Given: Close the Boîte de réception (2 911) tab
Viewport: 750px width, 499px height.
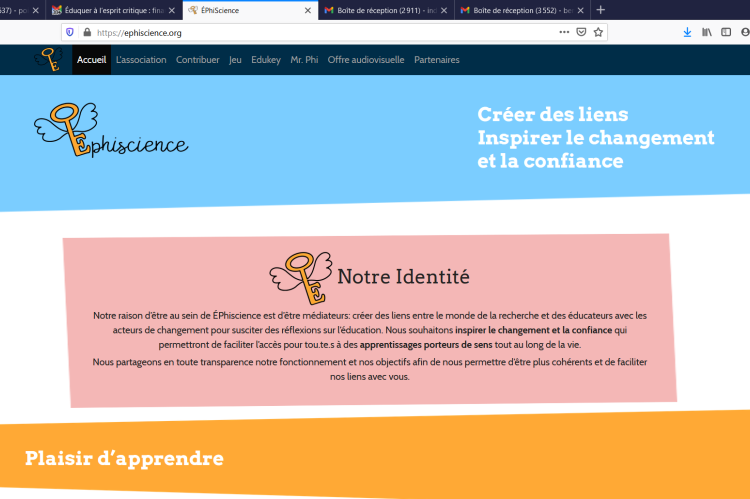Looking at the screenshot, I should coord(444,10).
